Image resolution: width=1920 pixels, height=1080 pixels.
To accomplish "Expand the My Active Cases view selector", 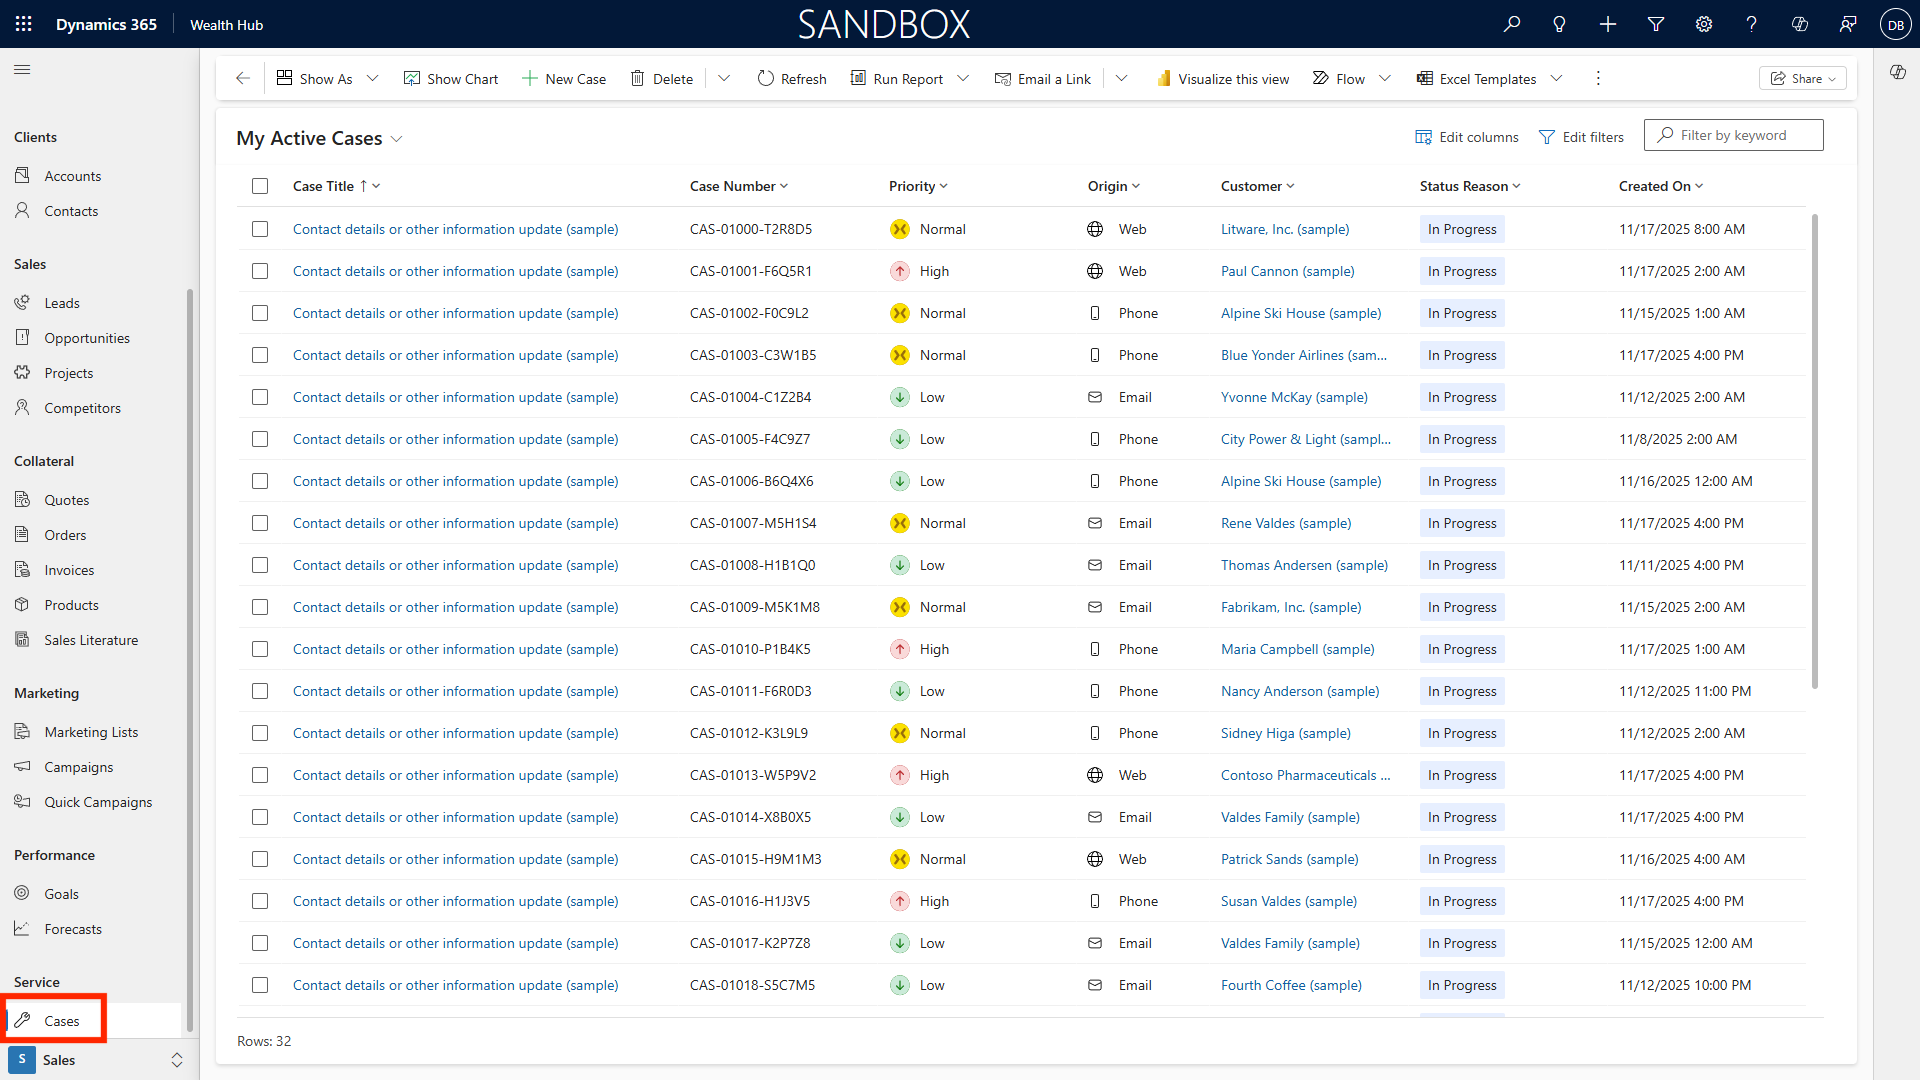I will pos(397,139).
